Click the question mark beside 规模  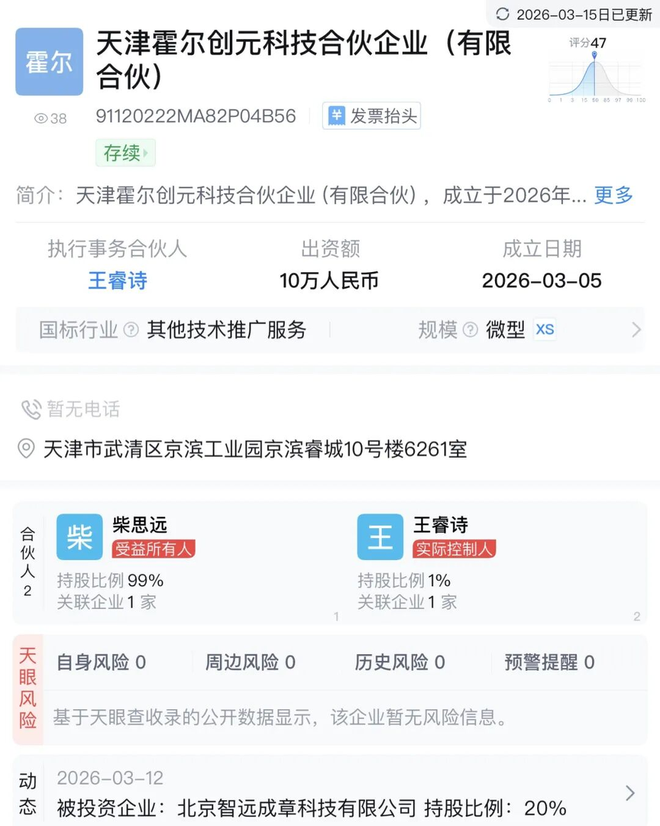(x=470, y=330)
